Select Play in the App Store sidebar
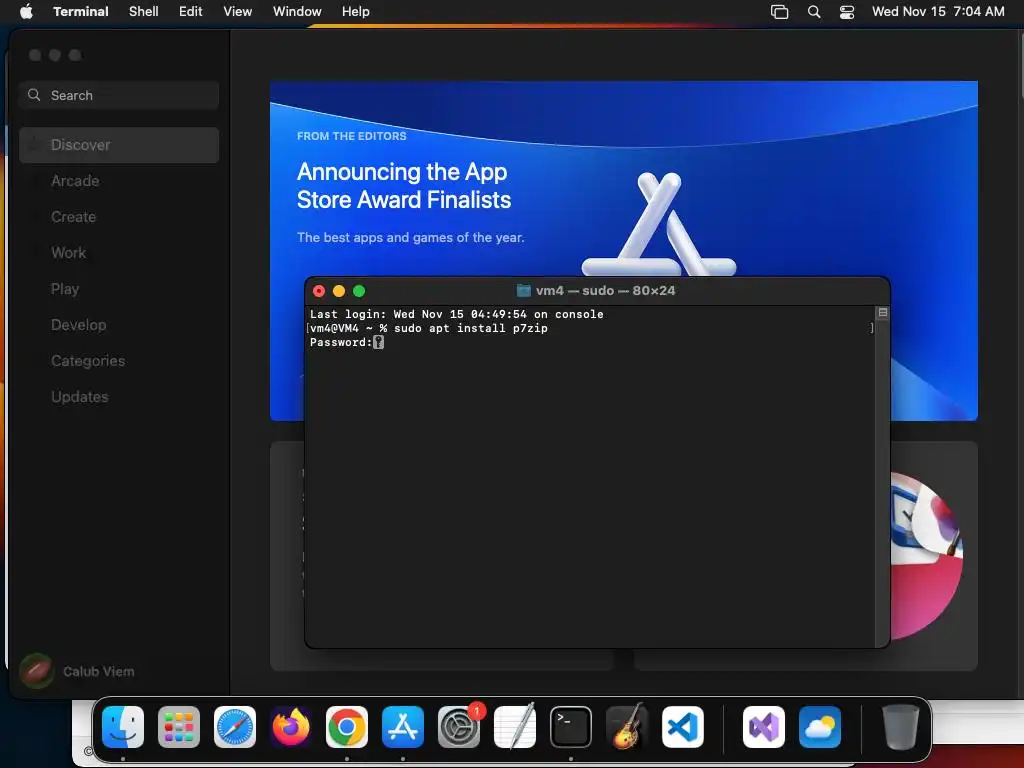The width and height of the screenshot is (1024, 768). pyautogui.click(x=119, y=289)
